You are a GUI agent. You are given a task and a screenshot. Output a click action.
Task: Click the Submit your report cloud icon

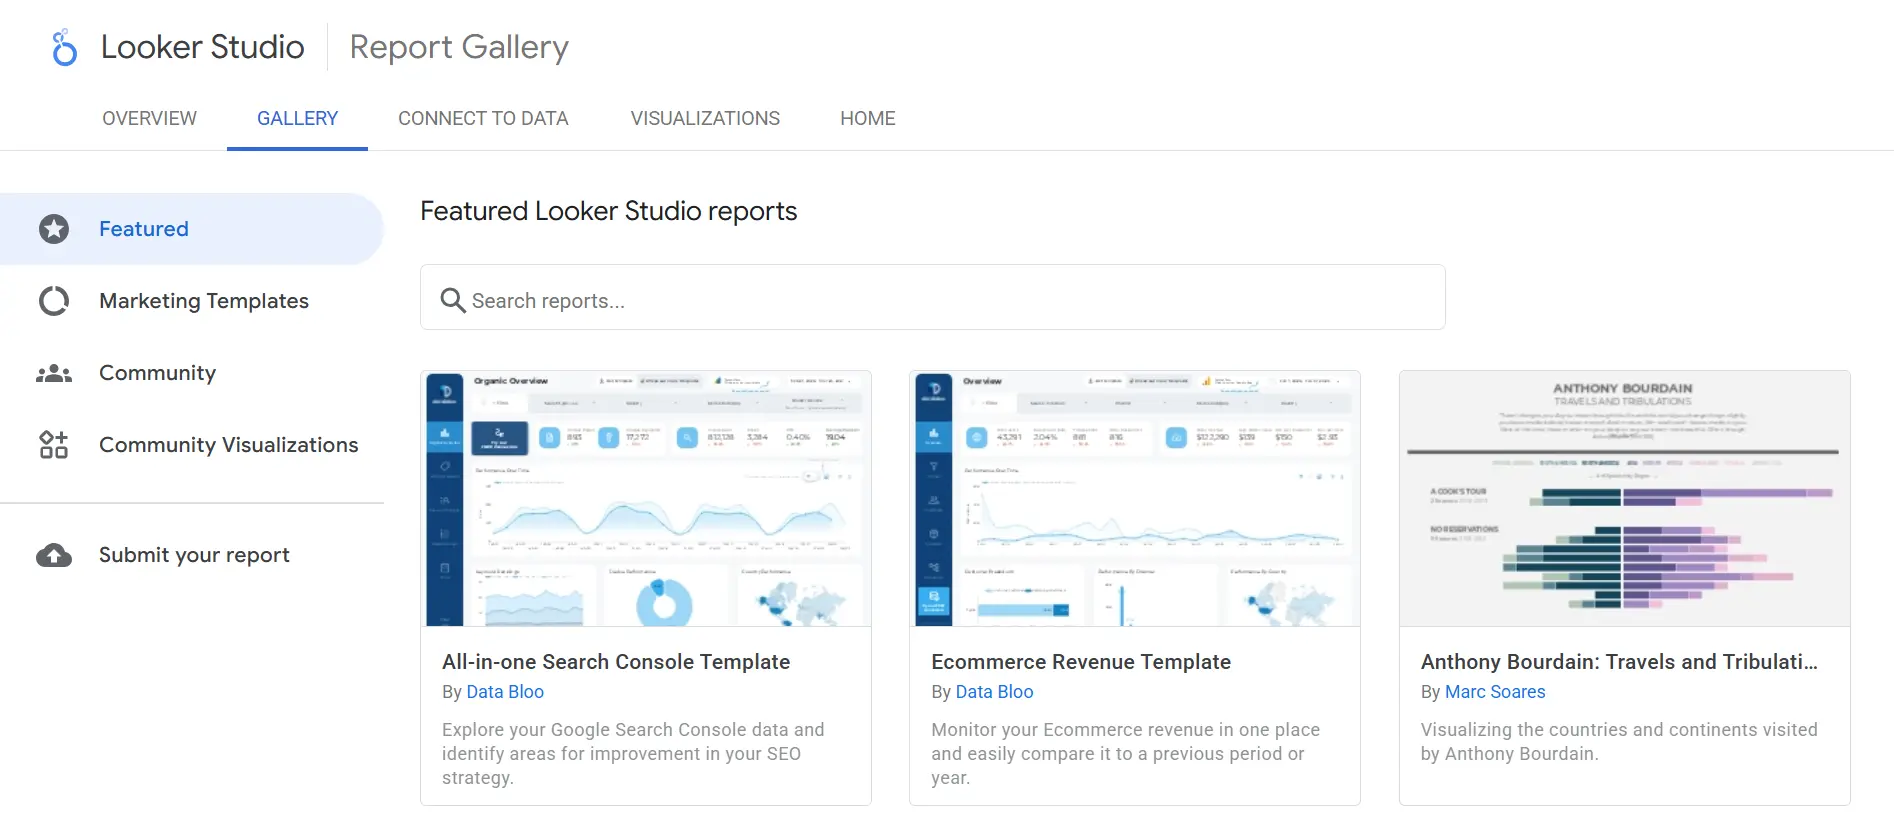tap(54, 555)
